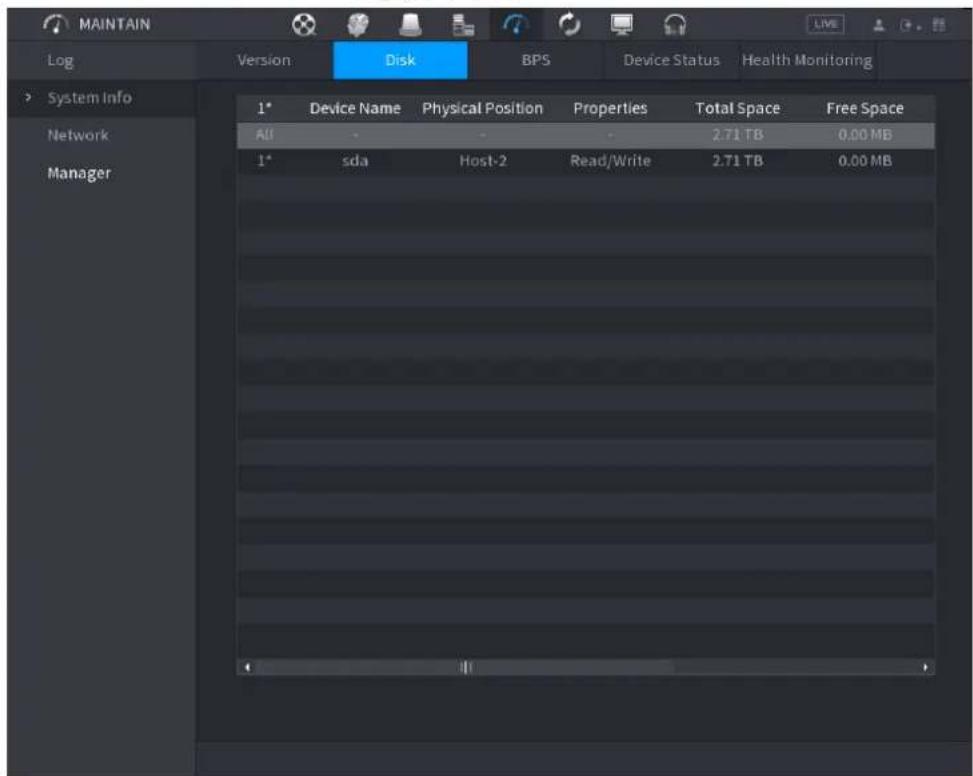This screenshot has width=973, height=776.
Task: Select the All summary row
Action: coord(585,135)
